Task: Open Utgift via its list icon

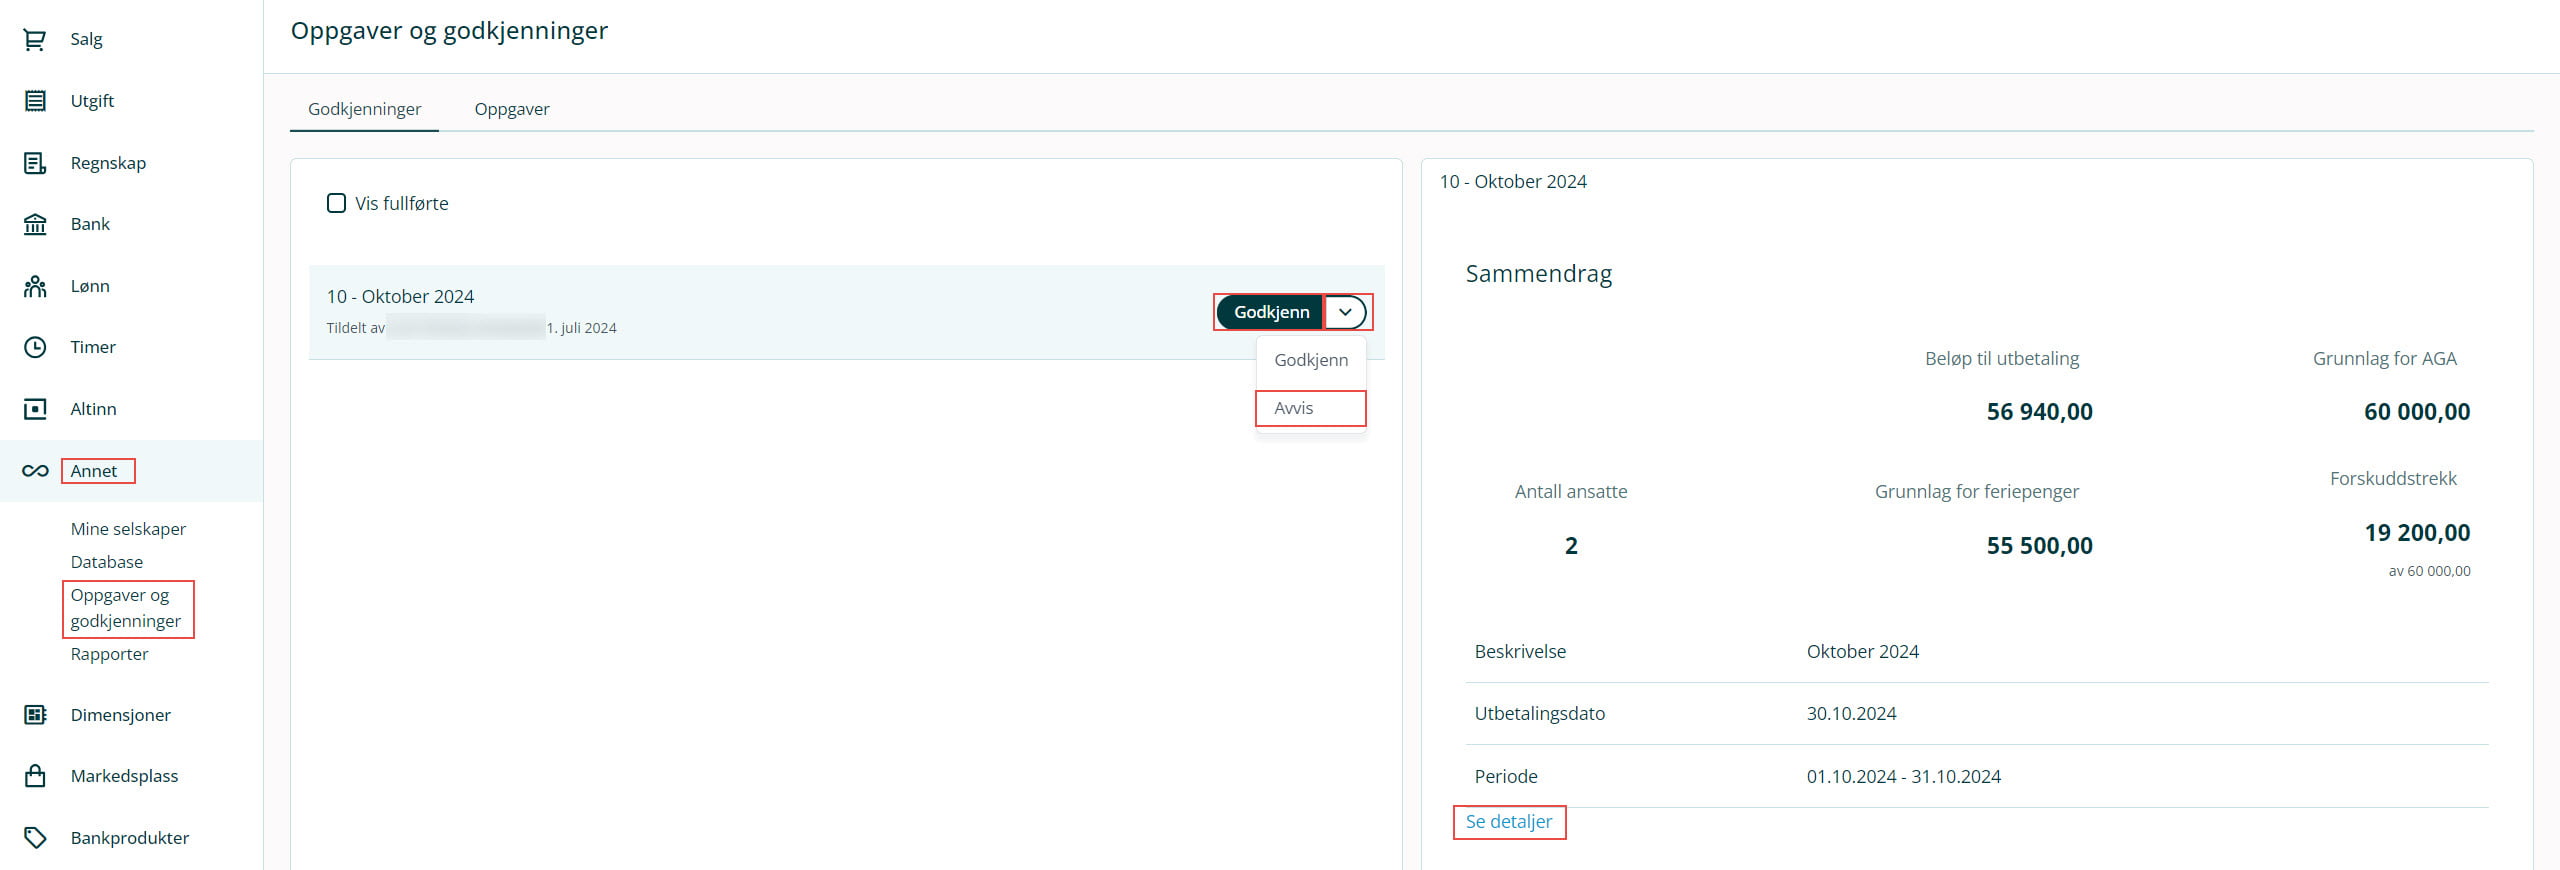Action: 35,101
